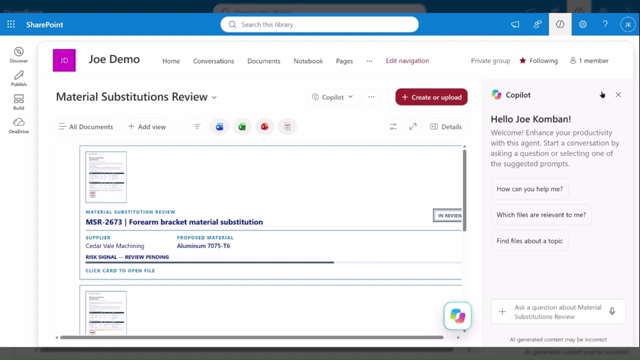Click the JD site logo tile
Viewport: 640px width, 360px height.
point(64,60)
